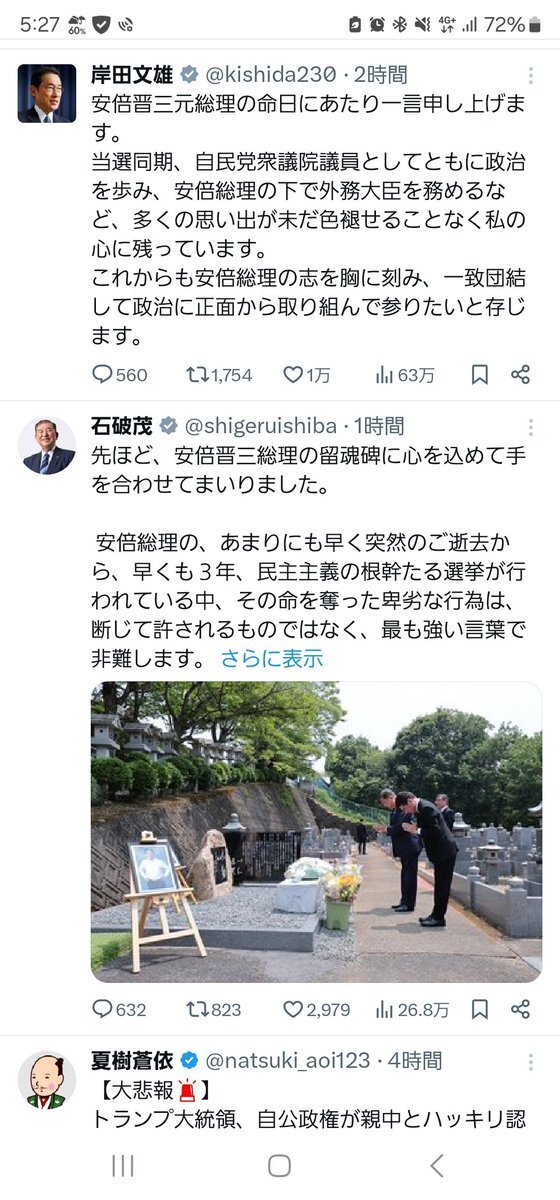Viewport: 560px width, 1200px height.
Task: Like 石破茂's post with 2,979 likes
Action: [x=317, y=1010]
